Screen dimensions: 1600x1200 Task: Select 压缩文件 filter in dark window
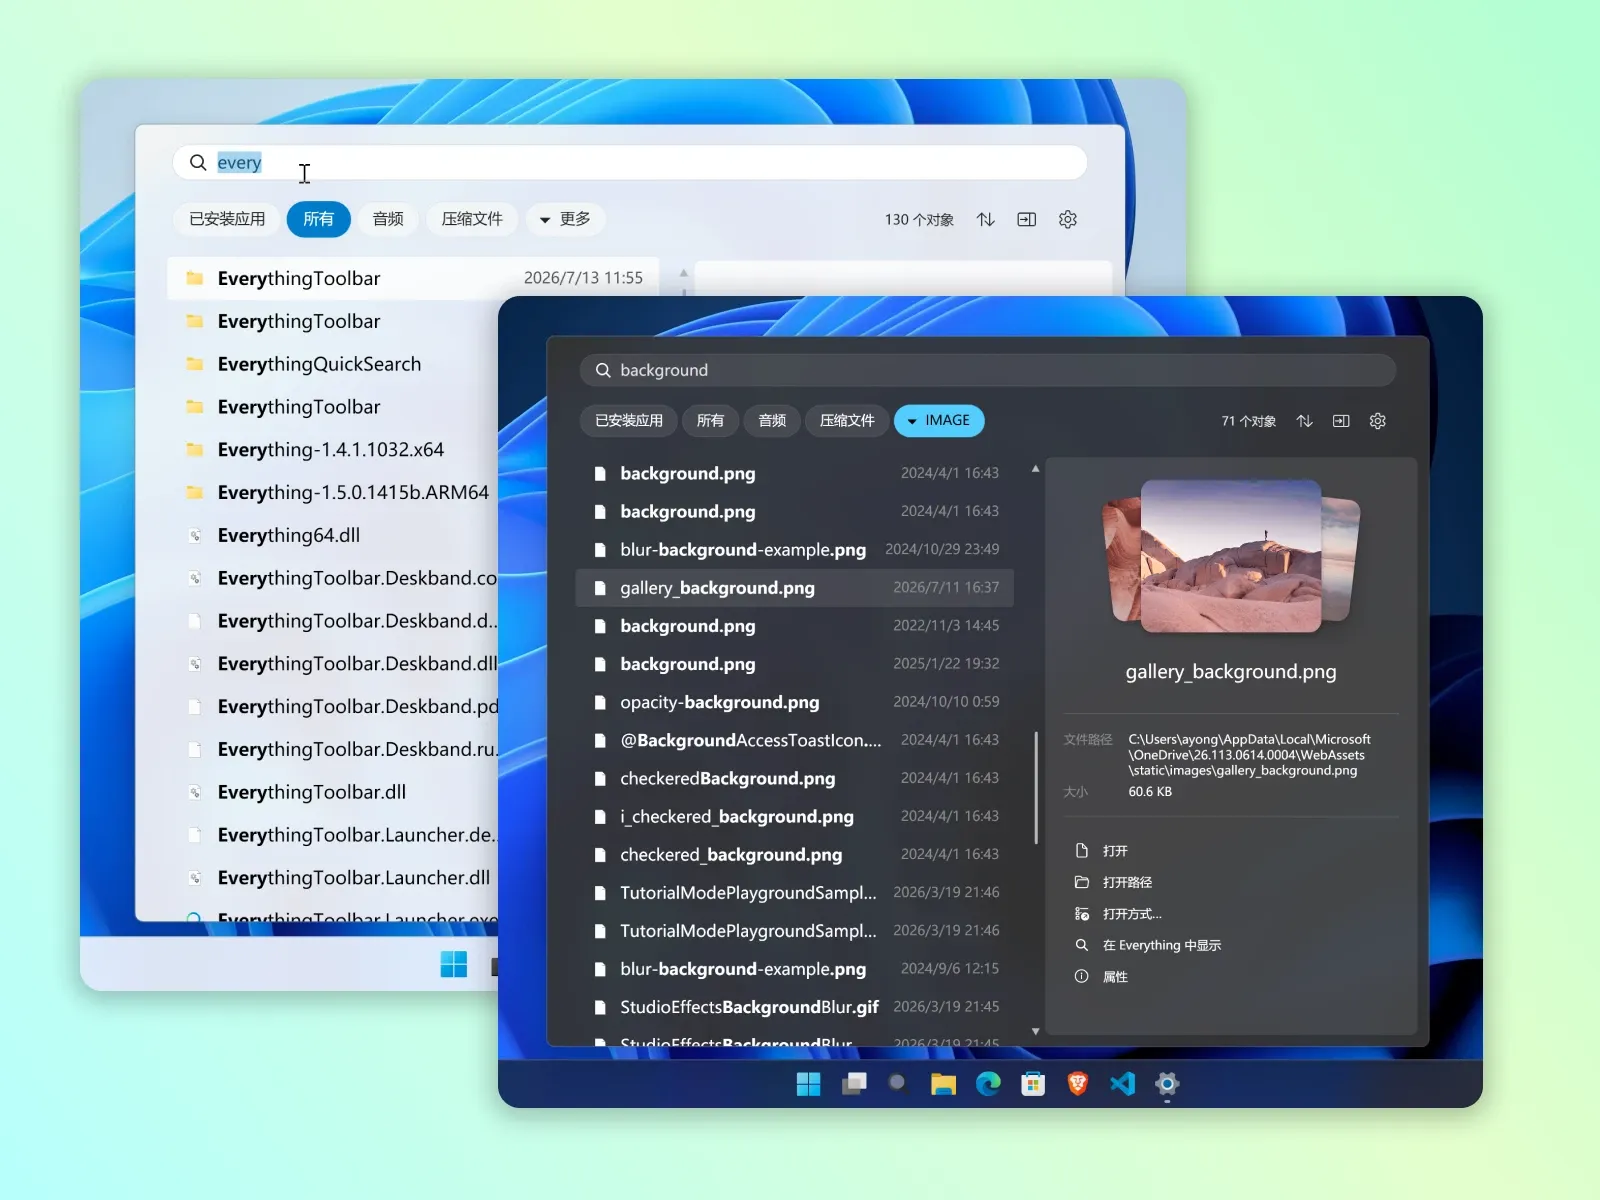847,421
